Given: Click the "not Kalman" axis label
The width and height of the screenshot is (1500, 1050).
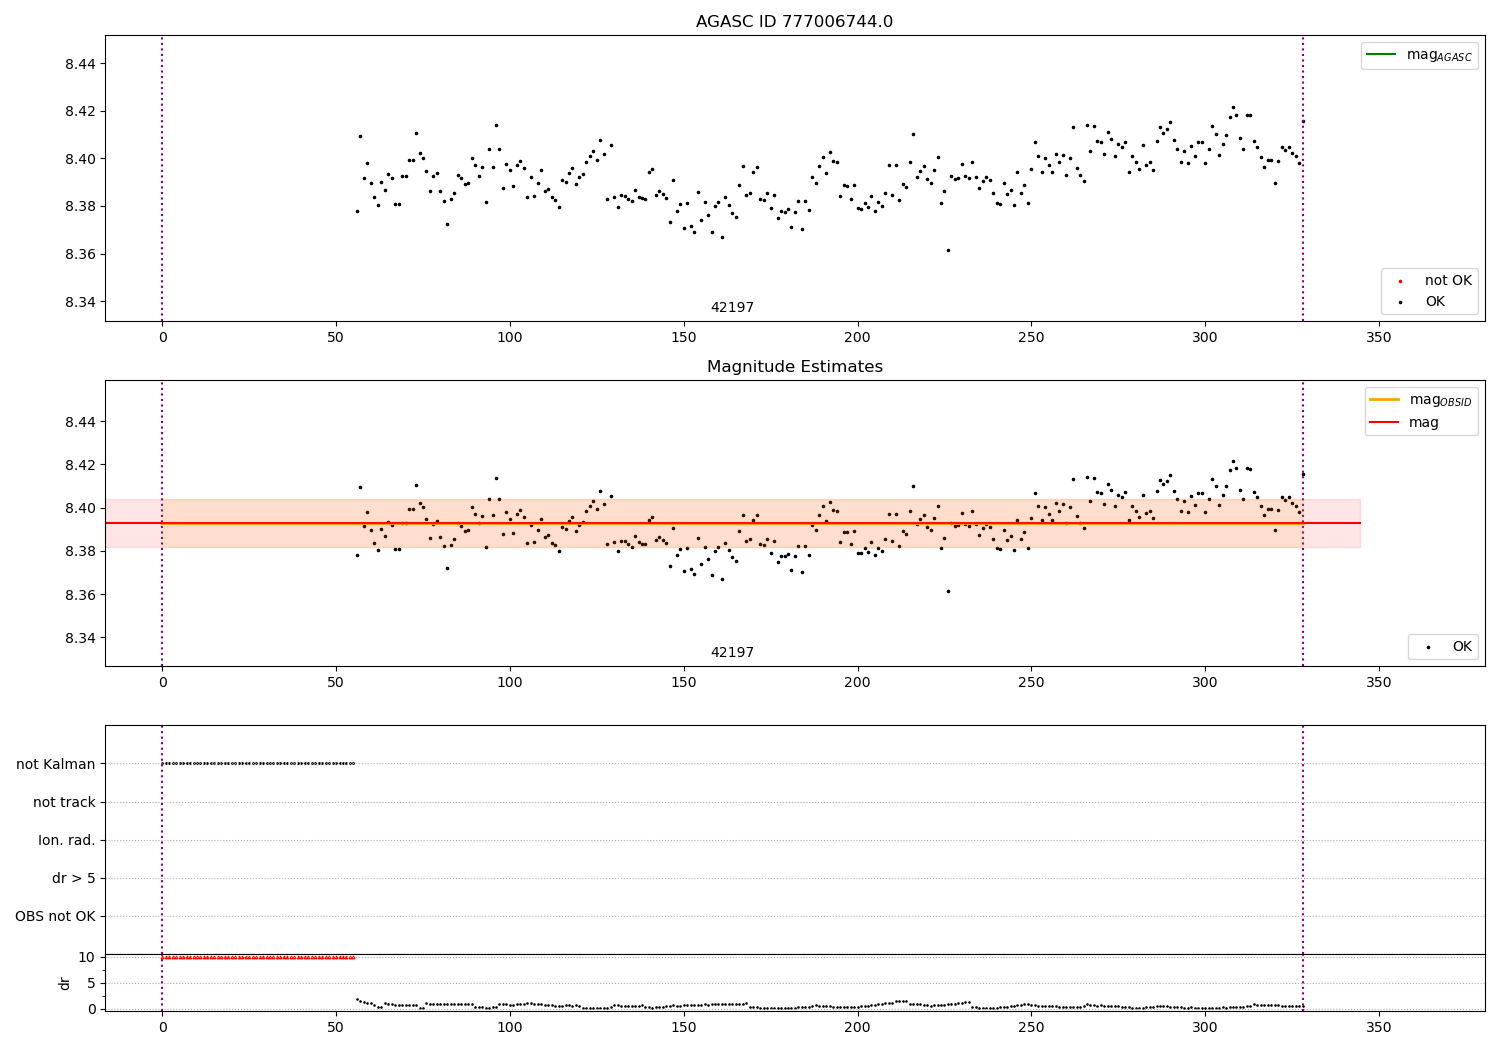Looking at the screenshot, I should (56, 764).
